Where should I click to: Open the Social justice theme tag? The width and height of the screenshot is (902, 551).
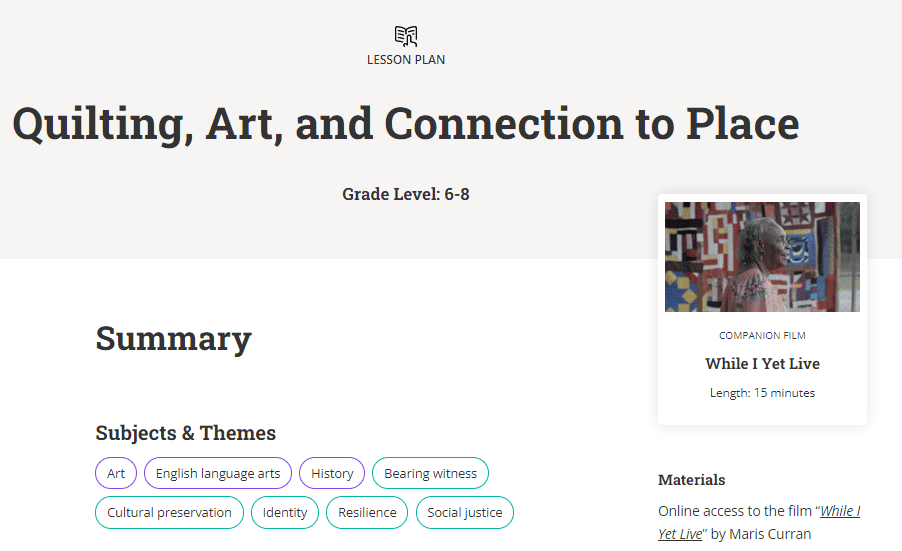[464, 512]
